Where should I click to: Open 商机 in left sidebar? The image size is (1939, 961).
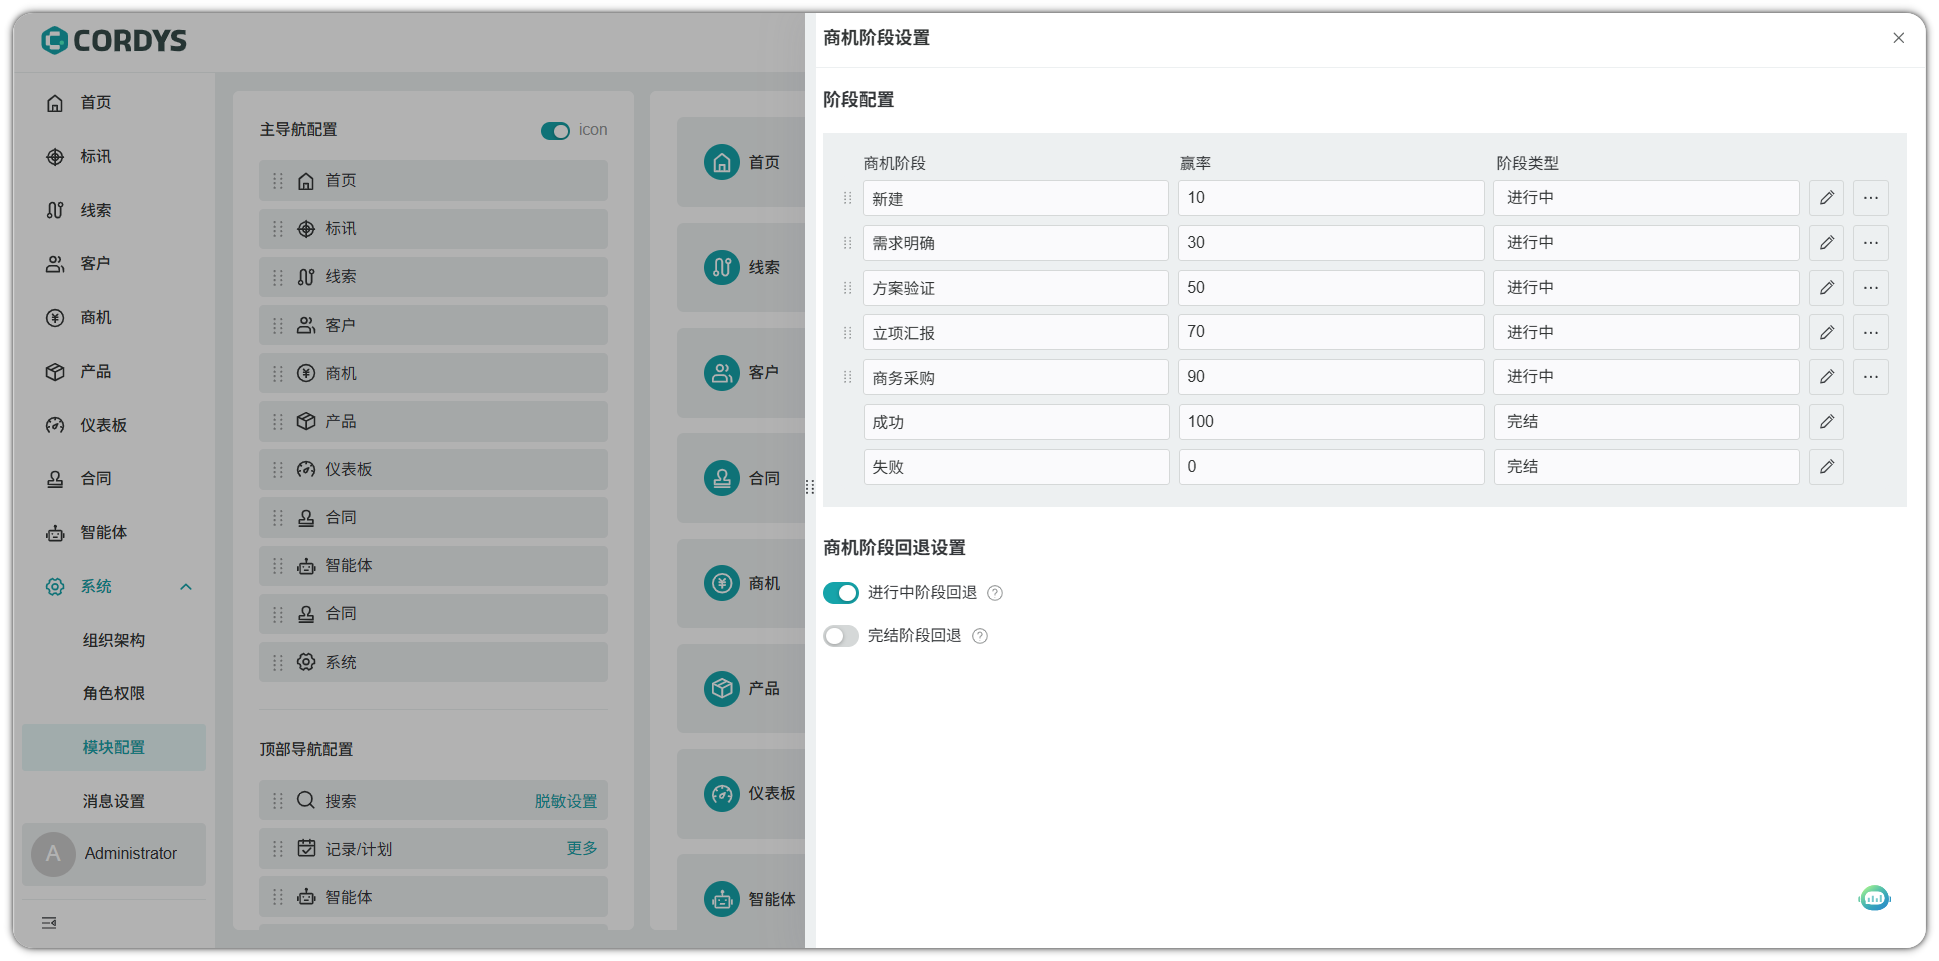pyautogui.click(x=96, y=318)
